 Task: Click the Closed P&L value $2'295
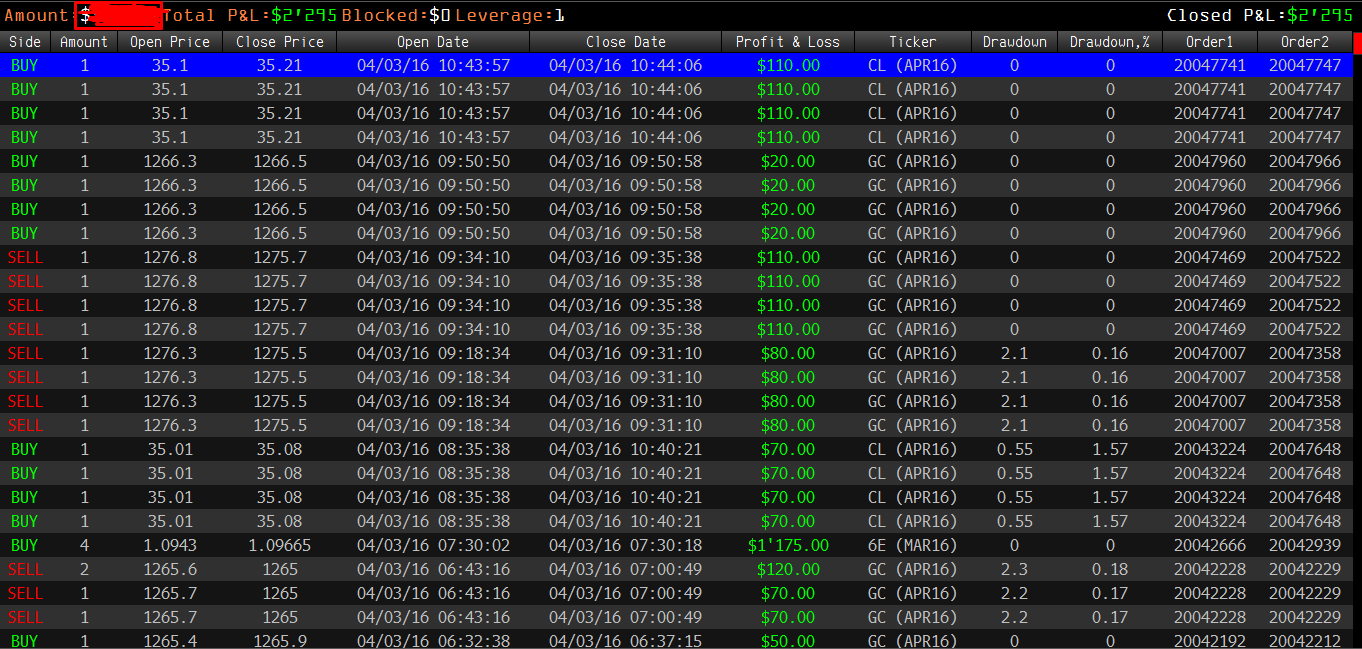pyautogui.click(x=1320, y=15)
